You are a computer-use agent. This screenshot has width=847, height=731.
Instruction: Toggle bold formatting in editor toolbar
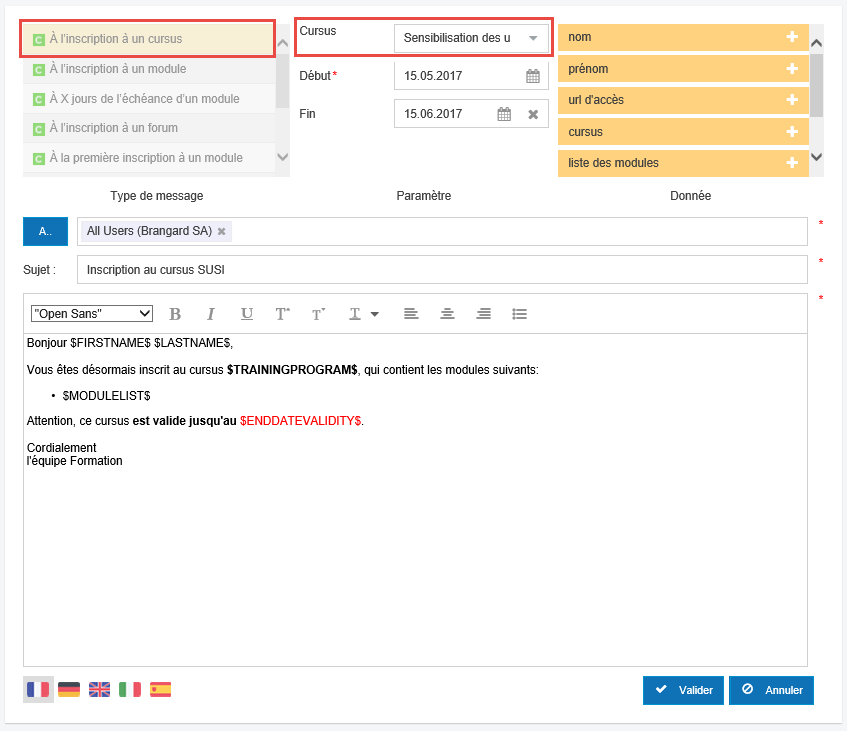click(x=175, y=314)
